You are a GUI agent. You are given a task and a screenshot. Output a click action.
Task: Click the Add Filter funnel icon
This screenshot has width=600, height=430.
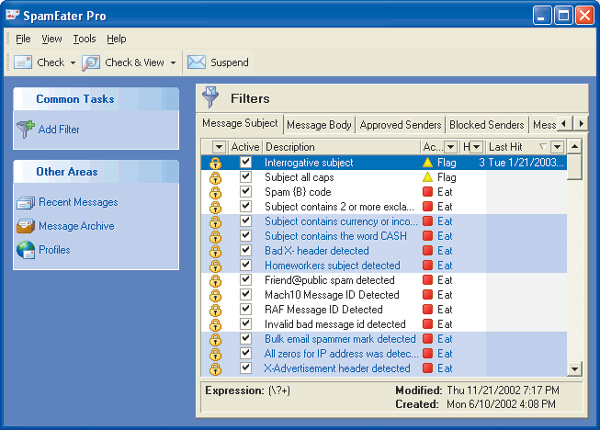point(26,129)
